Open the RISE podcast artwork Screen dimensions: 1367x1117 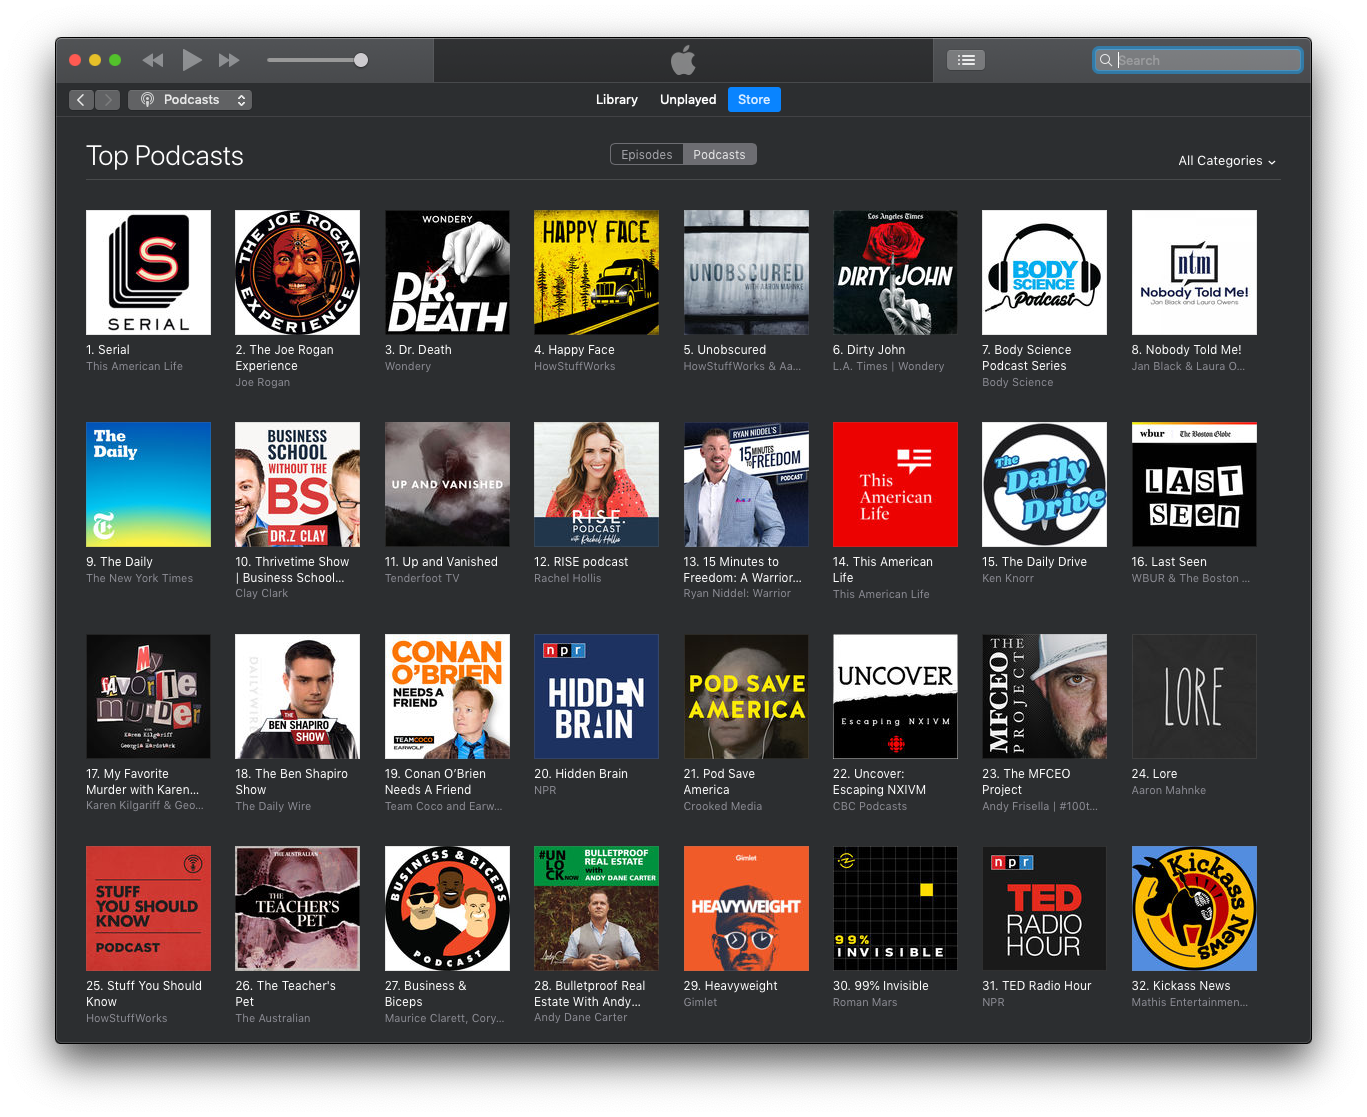(596, 484)
